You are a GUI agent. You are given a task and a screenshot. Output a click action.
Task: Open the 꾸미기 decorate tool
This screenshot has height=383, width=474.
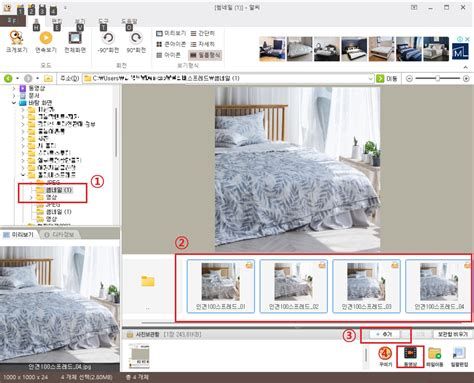point(385,357)
